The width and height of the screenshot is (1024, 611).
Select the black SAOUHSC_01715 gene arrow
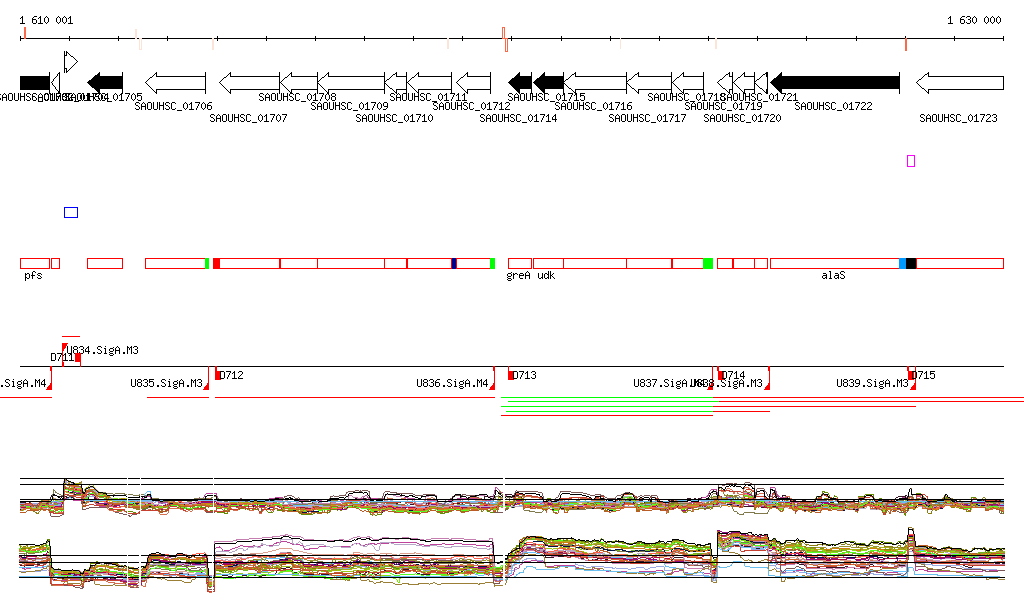549,83
